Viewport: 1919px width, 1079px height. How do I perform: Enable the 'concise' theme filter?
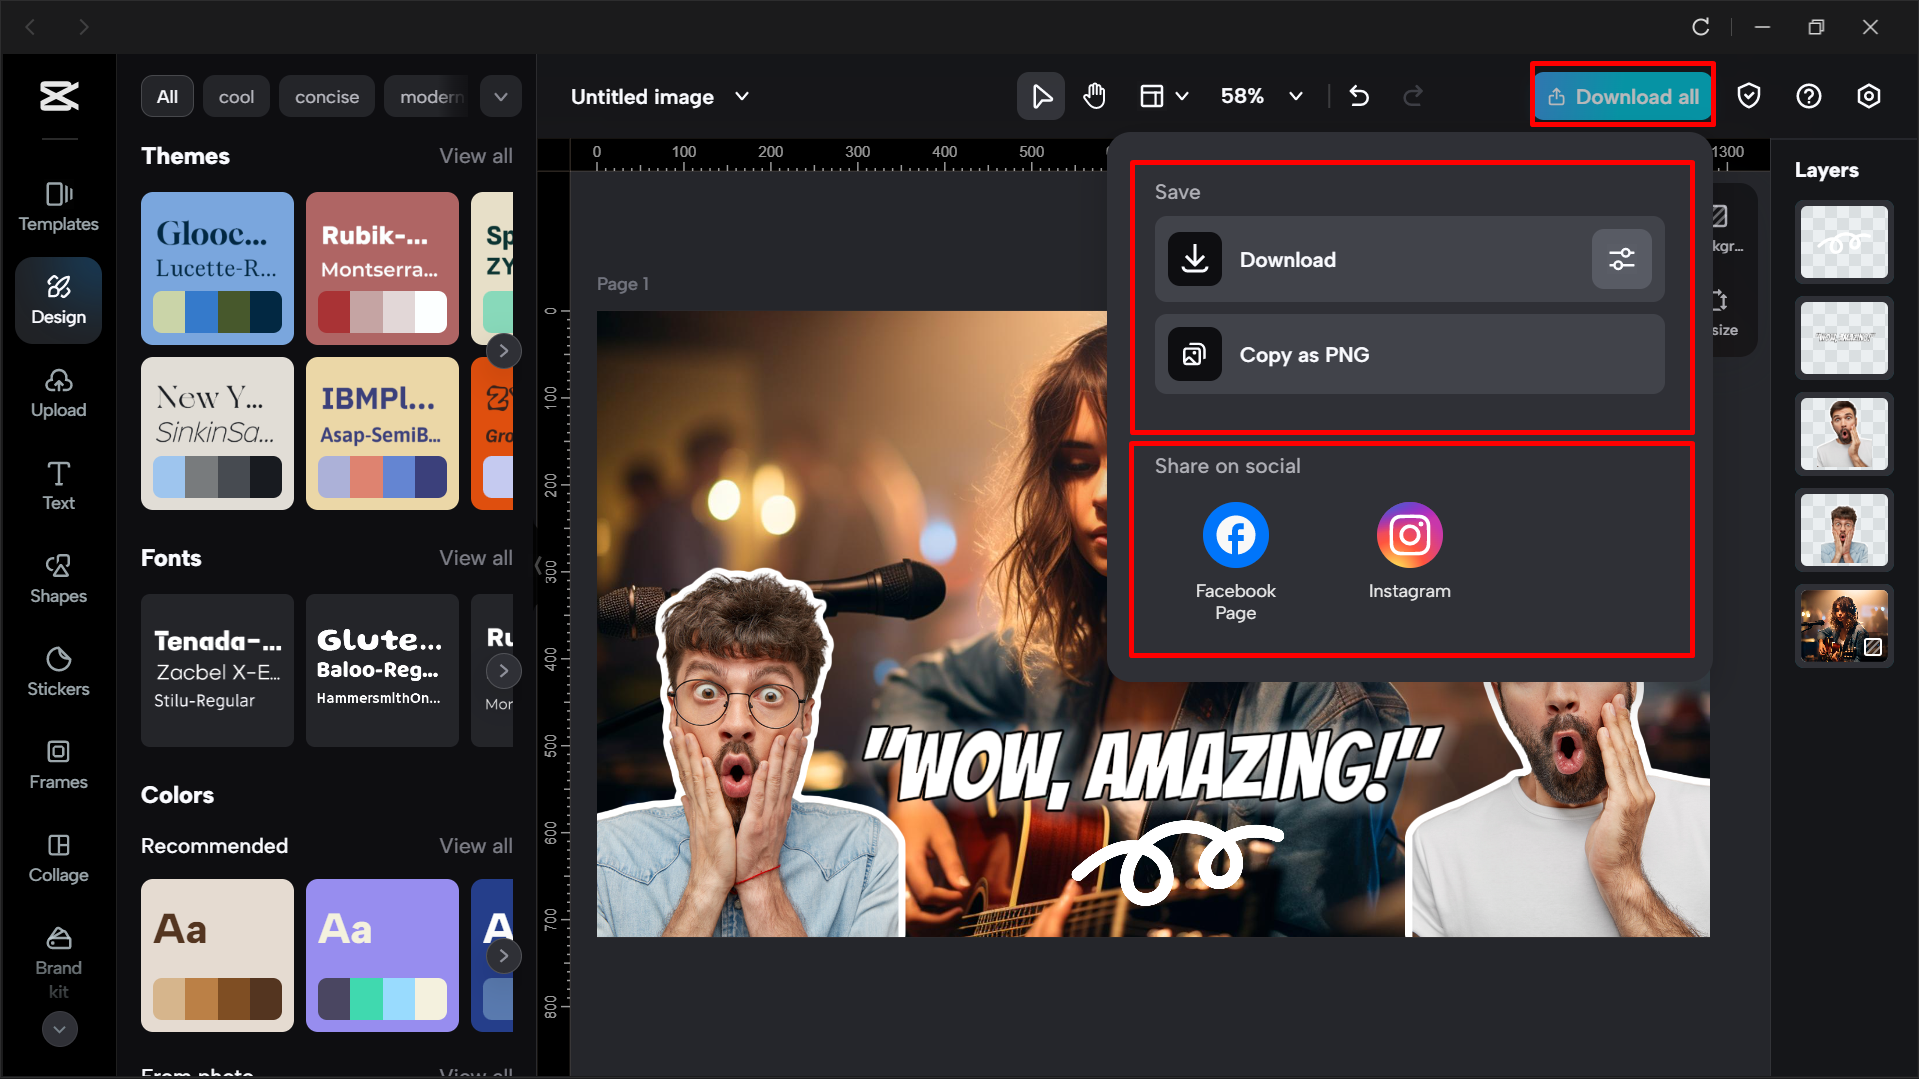pyautogui.click(x=326, y=96)
